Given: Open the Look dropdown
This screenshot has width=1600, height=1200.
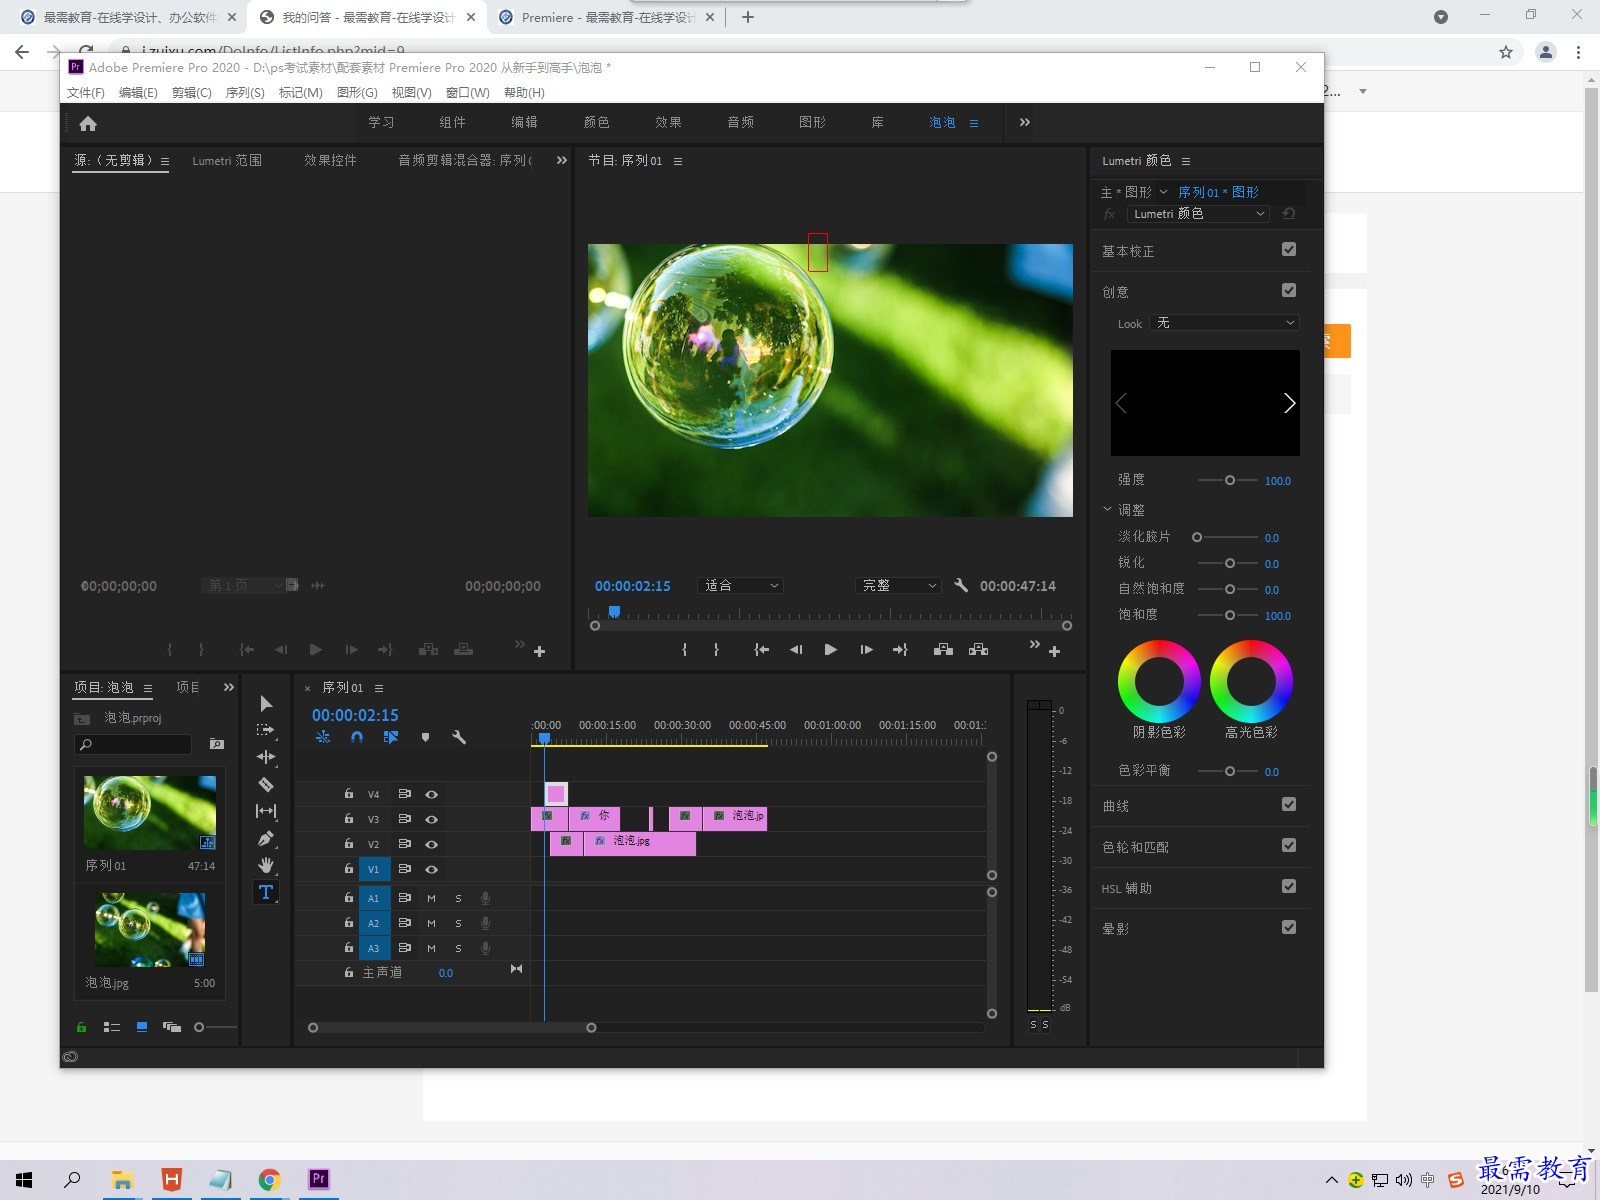Looking at the screenshot, I should 1224,323.
